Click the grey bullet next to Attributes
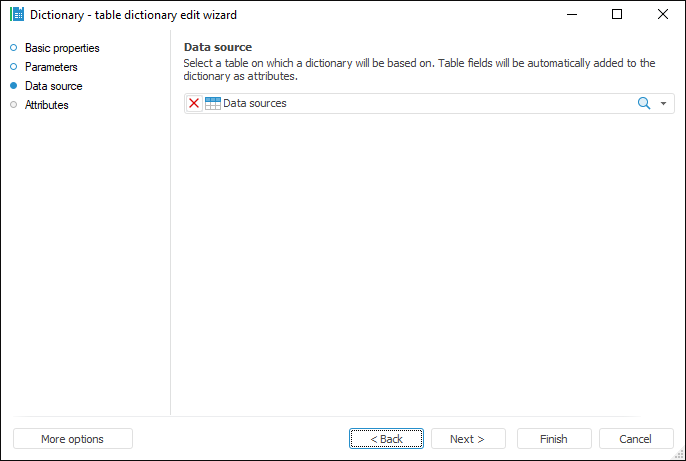The image size is (686, 461). tap(13, 105)
